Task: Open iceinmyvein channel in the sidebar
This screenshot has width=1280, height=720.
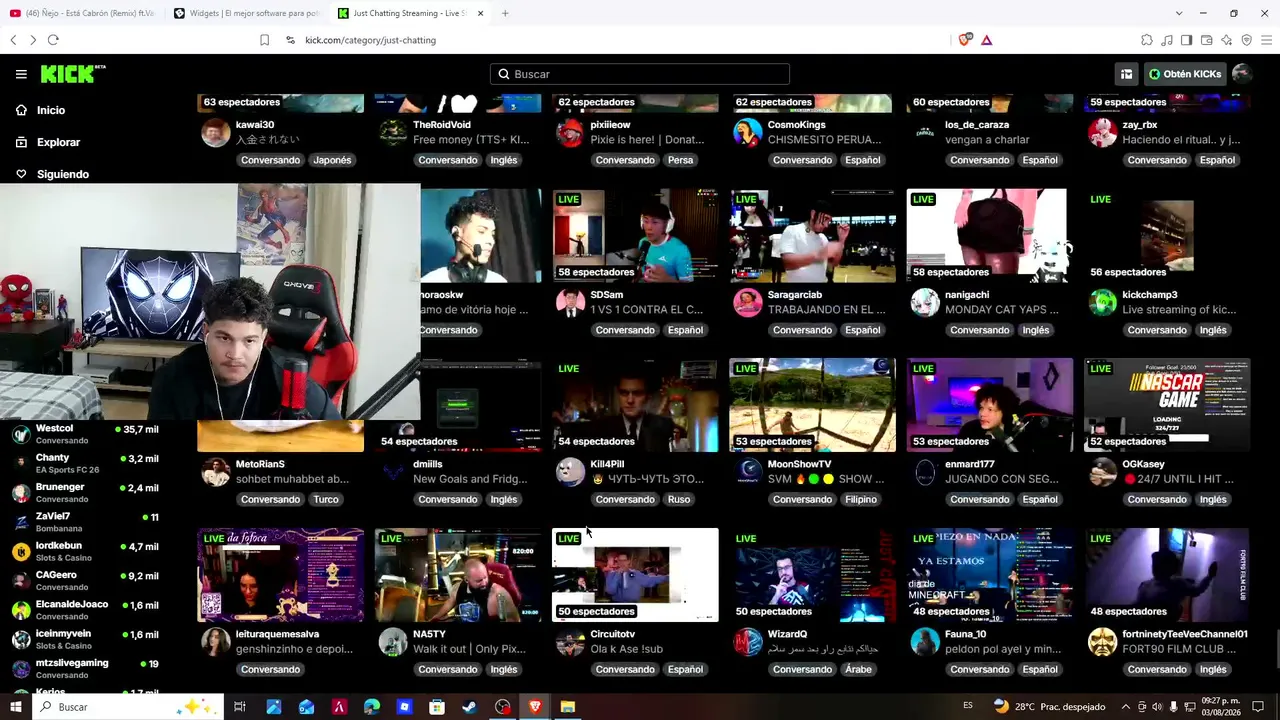Action: 85,639
